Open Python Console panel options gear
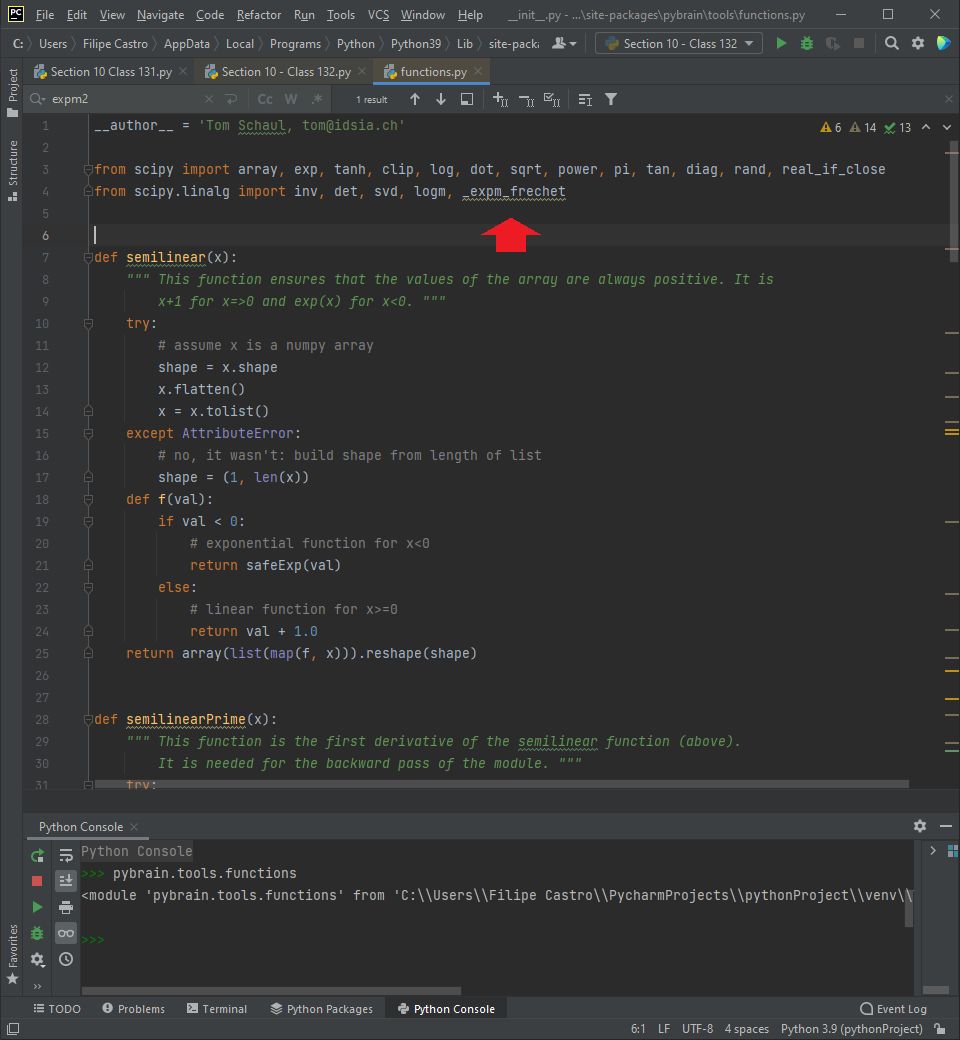The width and height of the screenshot is (960, 1040). [920, 826]
